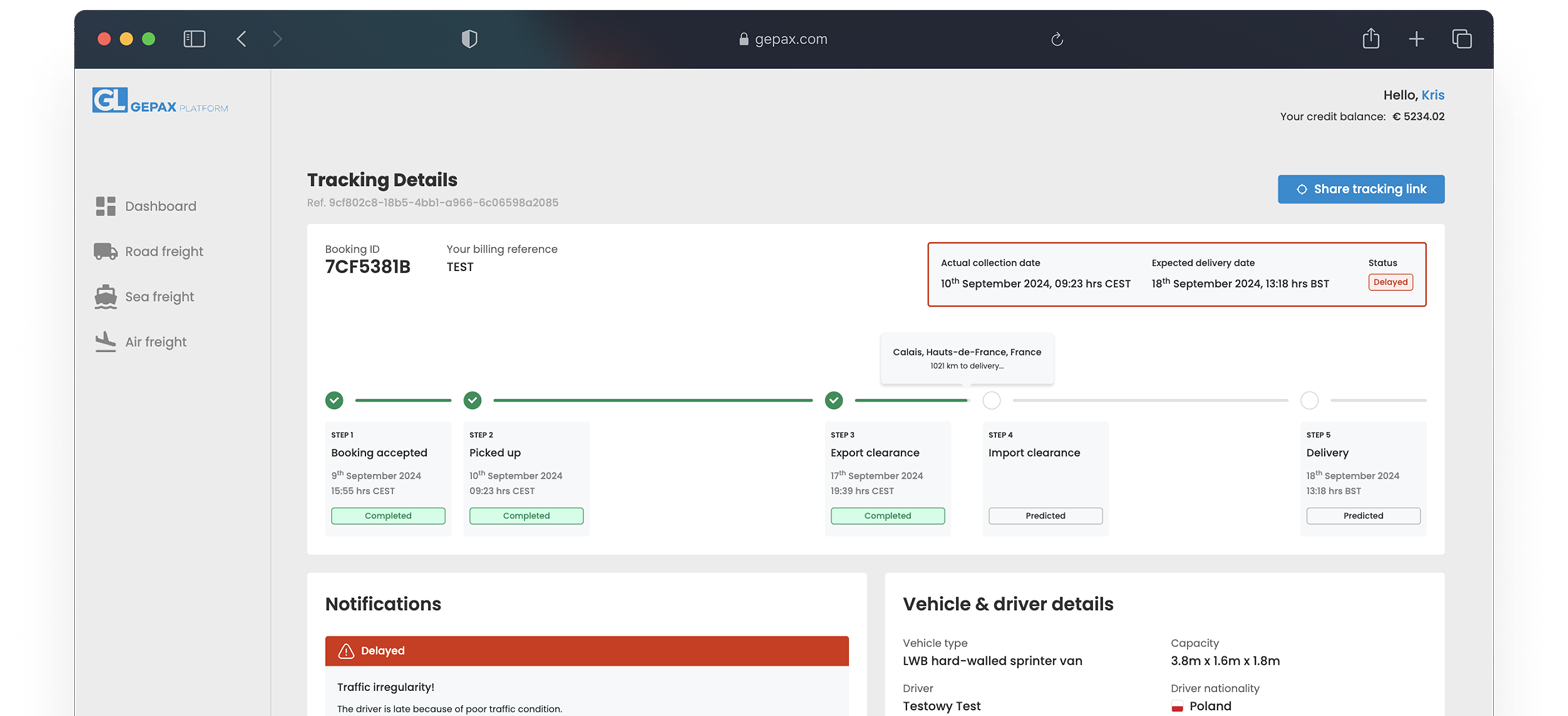Click the Step 1 green checkmark circle

334,400
